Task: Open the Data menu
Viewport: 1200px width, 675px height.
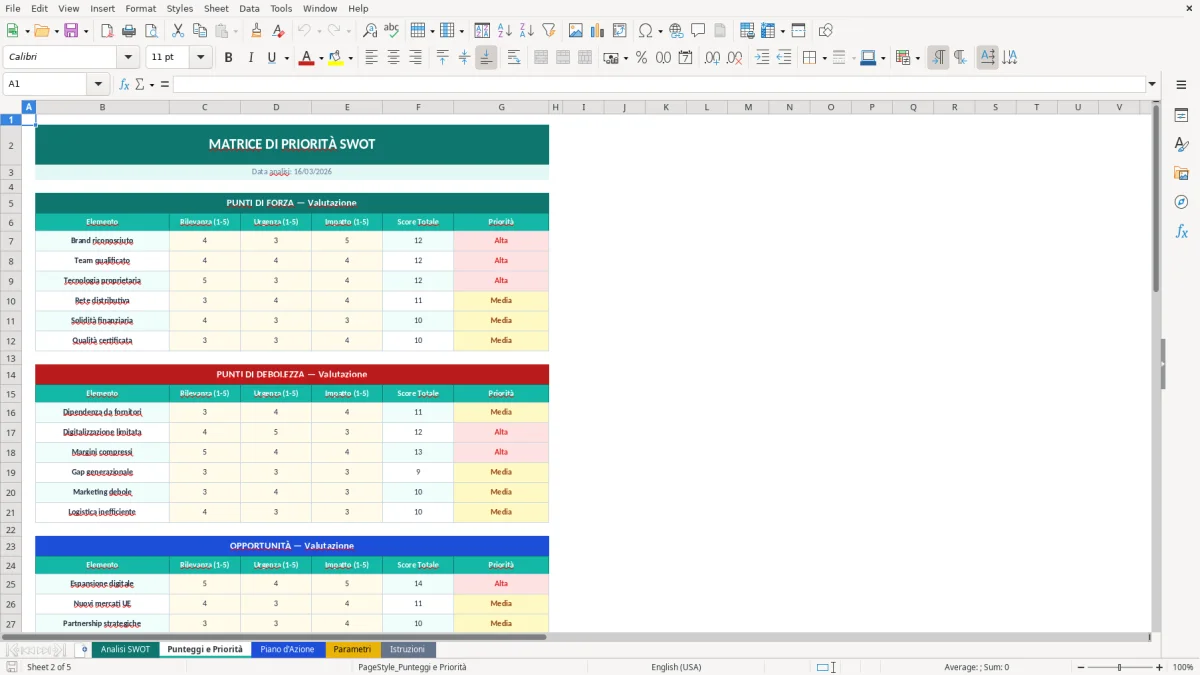Action: click(x=249, y=8)
